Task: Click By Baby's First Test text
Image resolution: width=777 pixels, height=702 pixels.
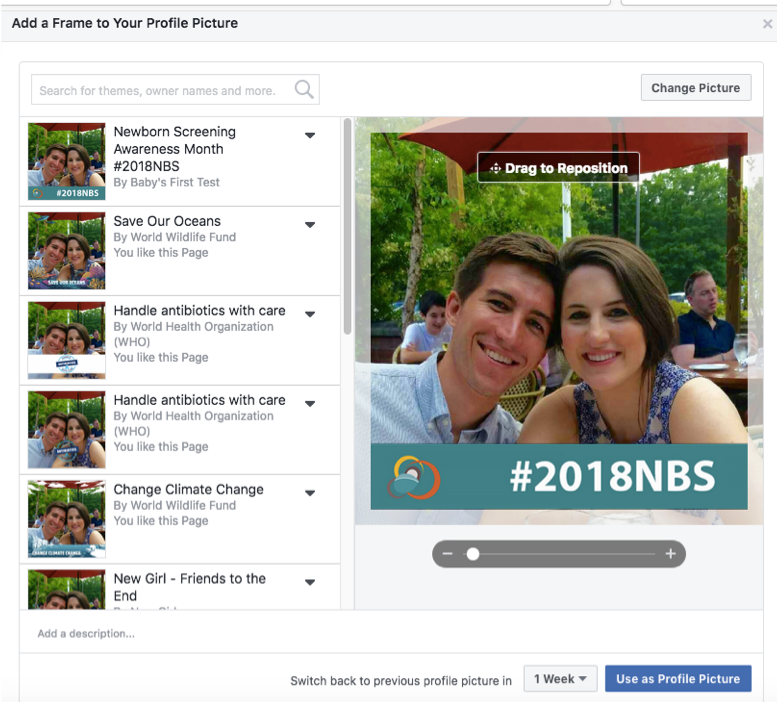Action: point(166,182)
